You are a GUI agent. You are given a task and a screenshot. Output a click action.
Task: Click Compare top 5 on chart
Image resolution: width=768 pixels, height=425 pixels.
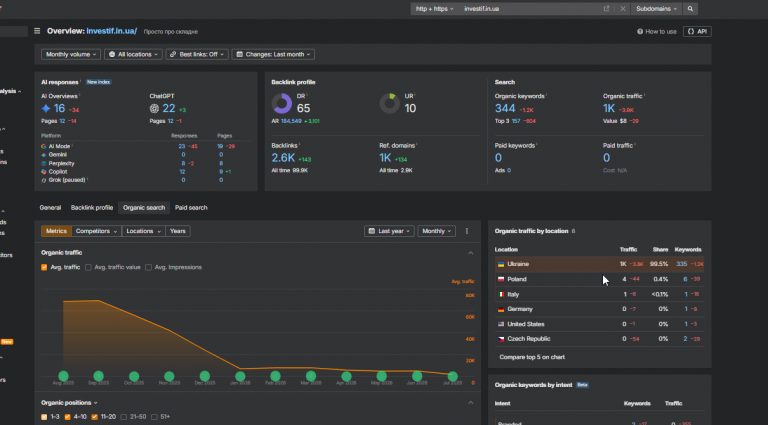532,357
